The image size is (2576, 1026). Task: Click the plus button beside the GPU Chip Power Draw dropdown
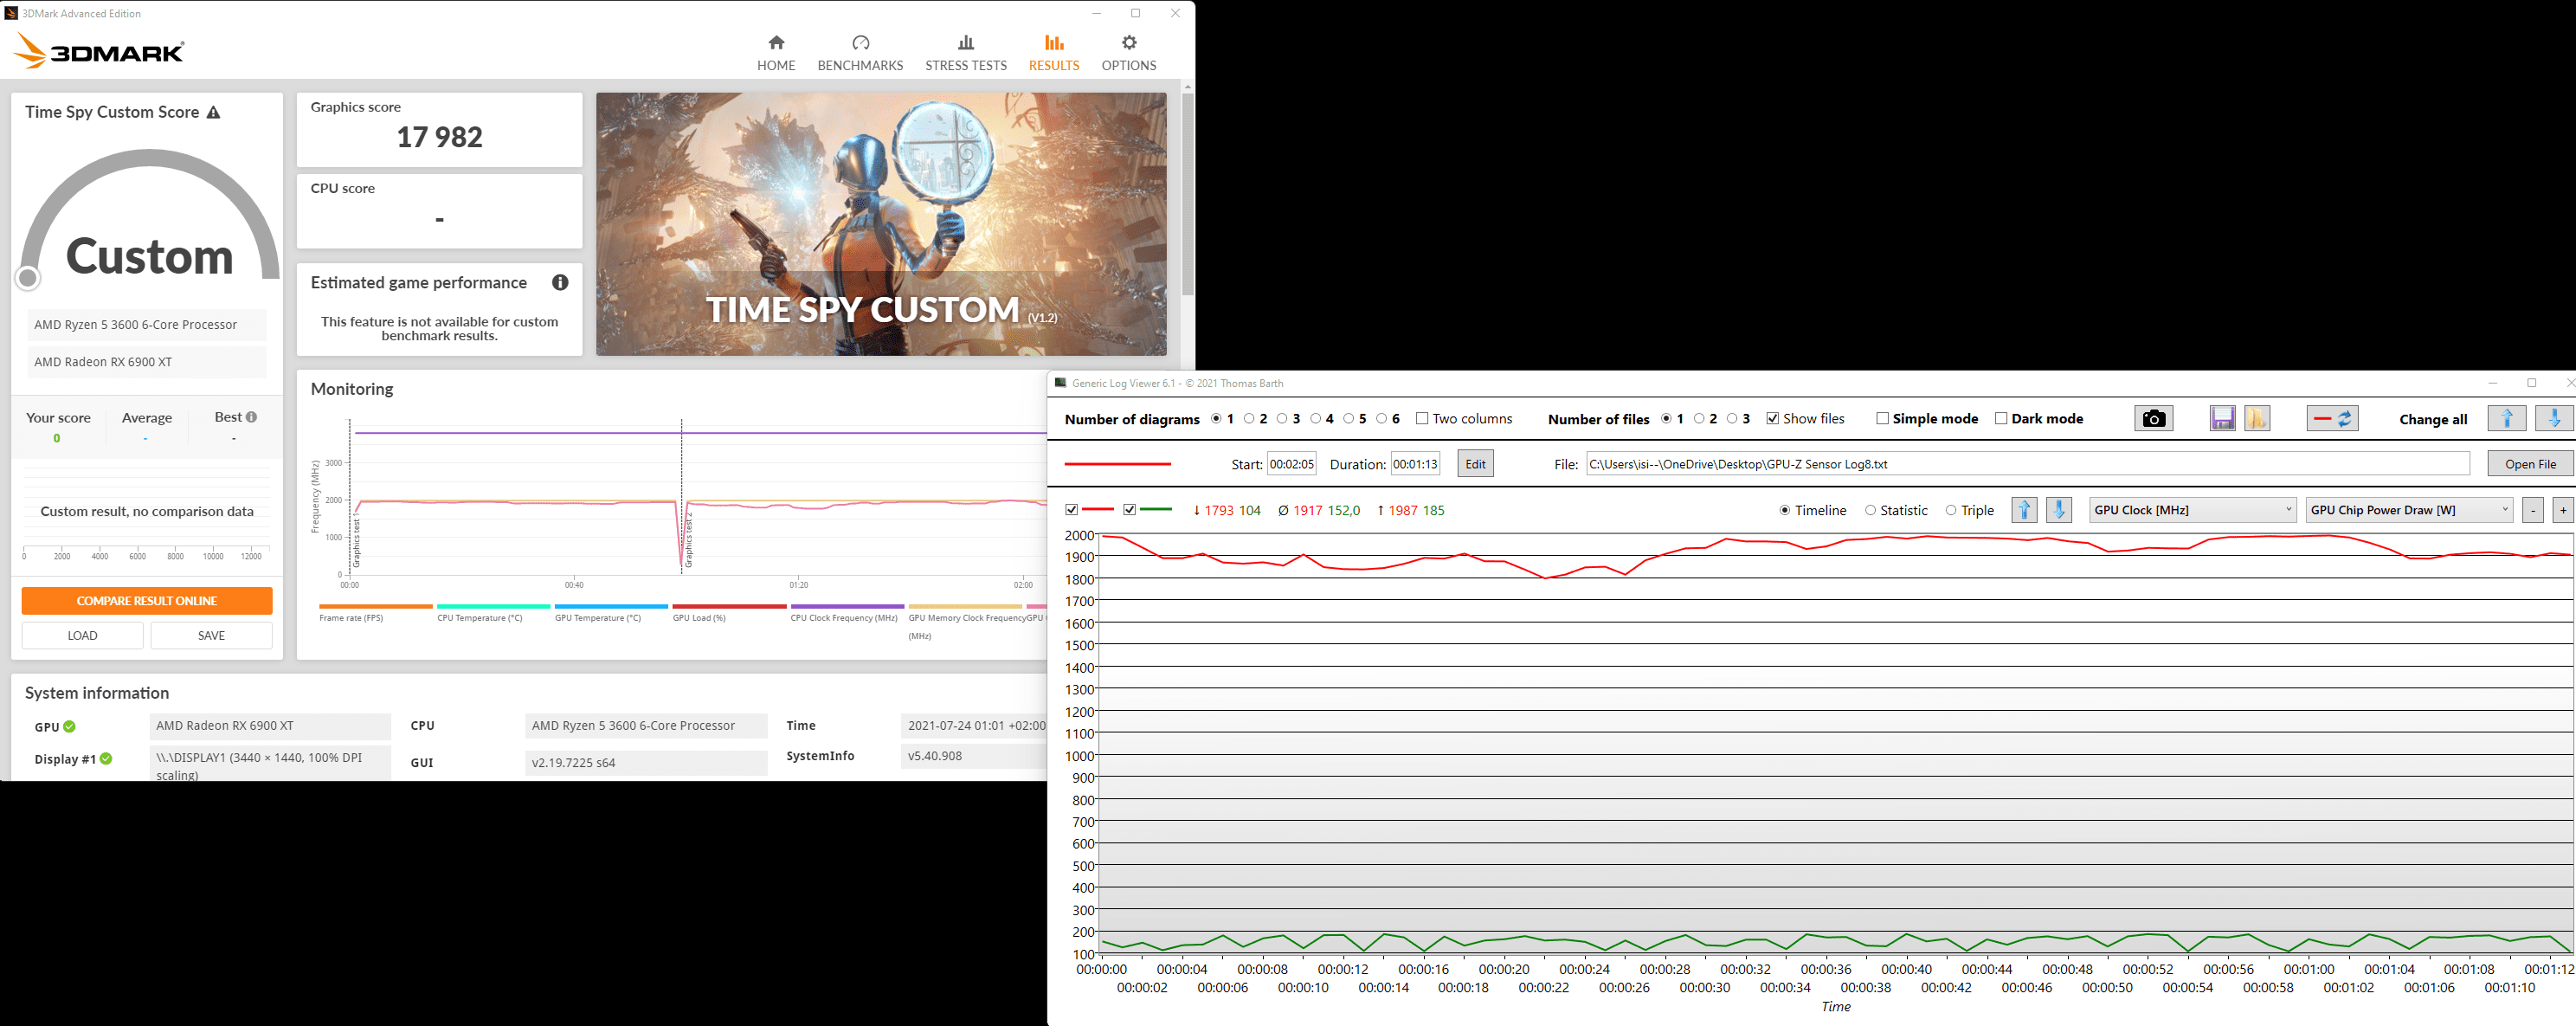click(2563, 510)
